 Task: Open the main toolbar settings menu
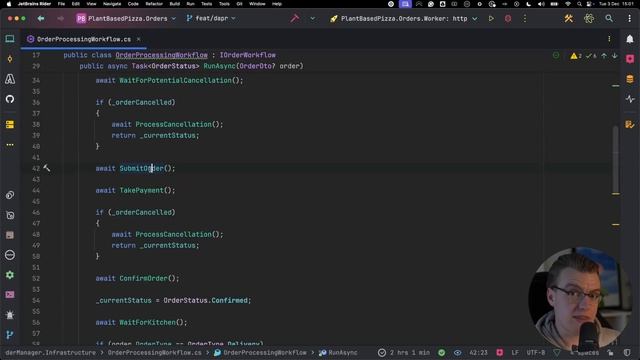point(629,18)
